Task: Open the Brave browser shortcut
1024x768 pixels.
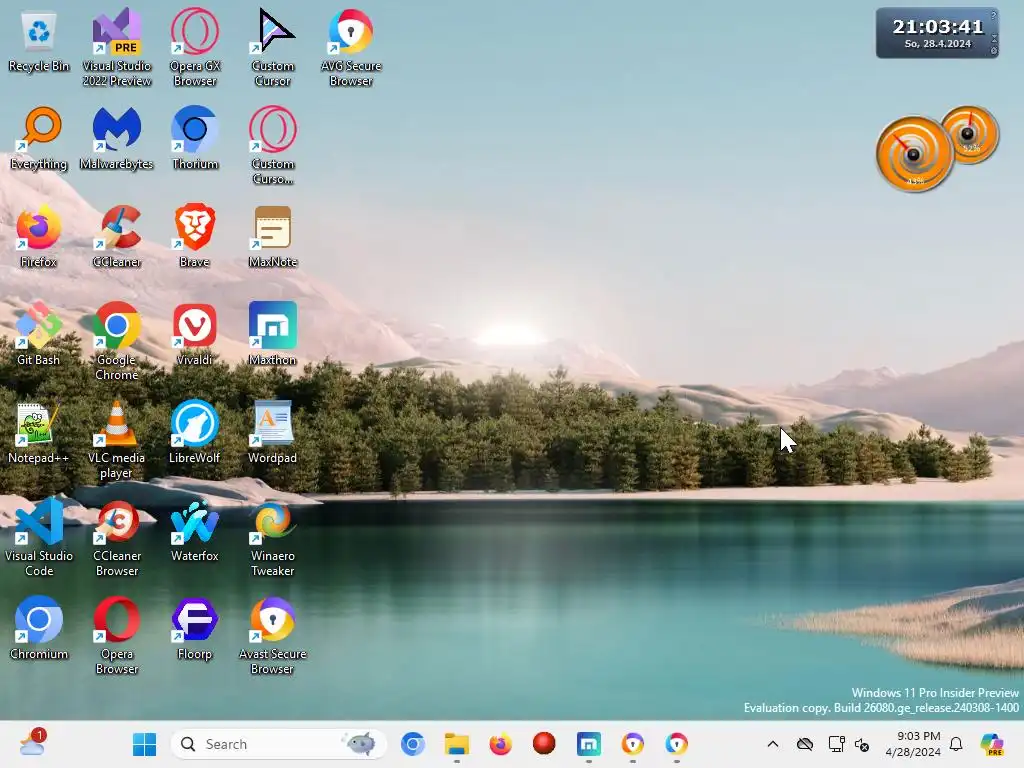Action: pyautogui.click(x=195, y=236)
